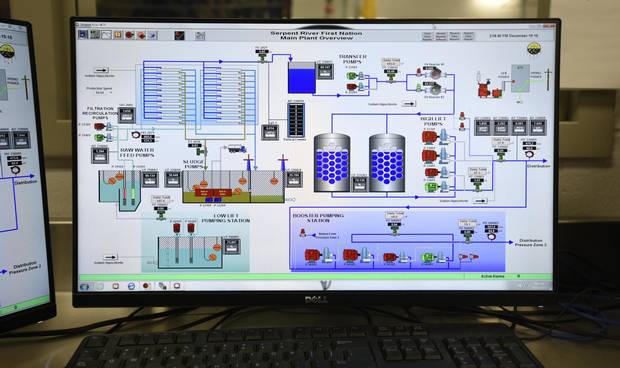Click the 'BOOSTER PUMPING STATION' label
This screenshot has height=368, width=620.
[318, 218]
